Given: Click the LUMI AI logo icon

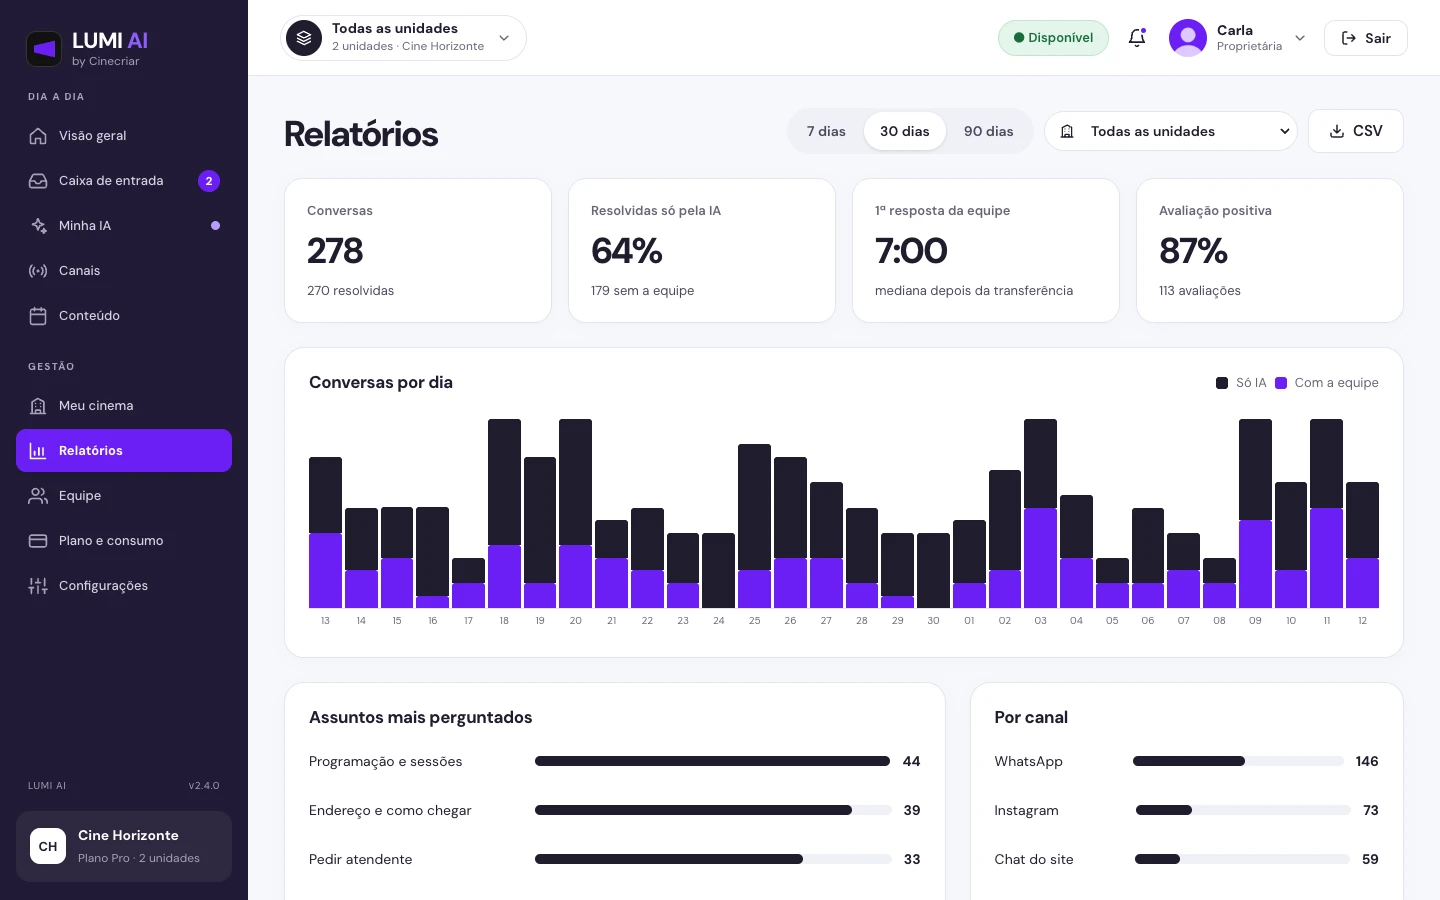Looking at the screenshot, I should pos(44,48).
